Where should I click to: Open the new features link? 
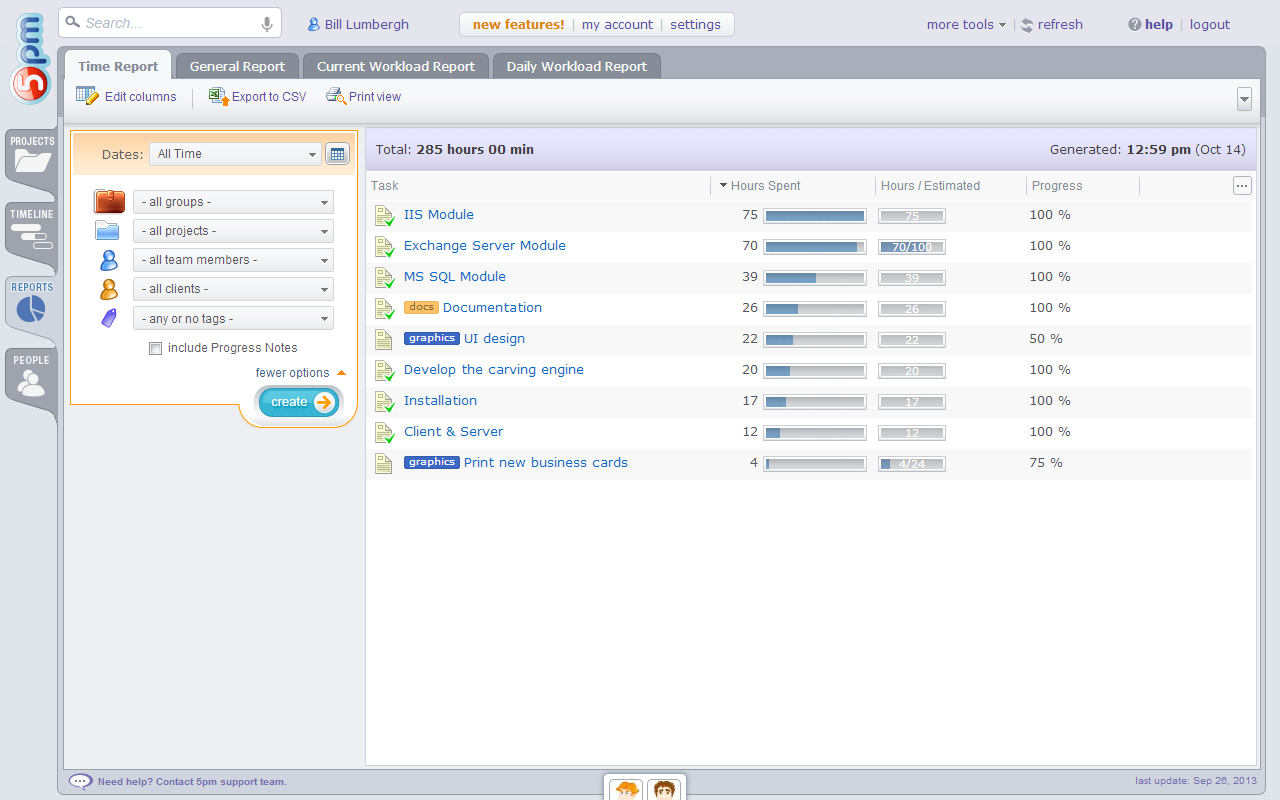click(x=518, y=24)
